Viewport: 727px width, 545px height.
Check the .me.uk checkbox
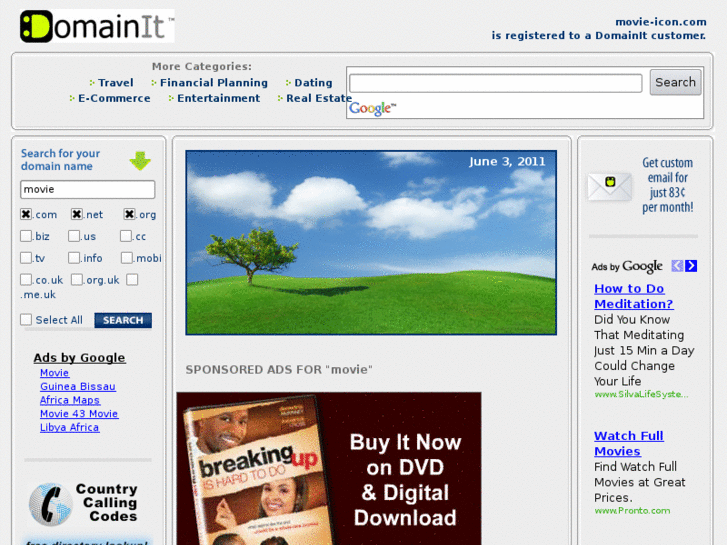point(132,279)
